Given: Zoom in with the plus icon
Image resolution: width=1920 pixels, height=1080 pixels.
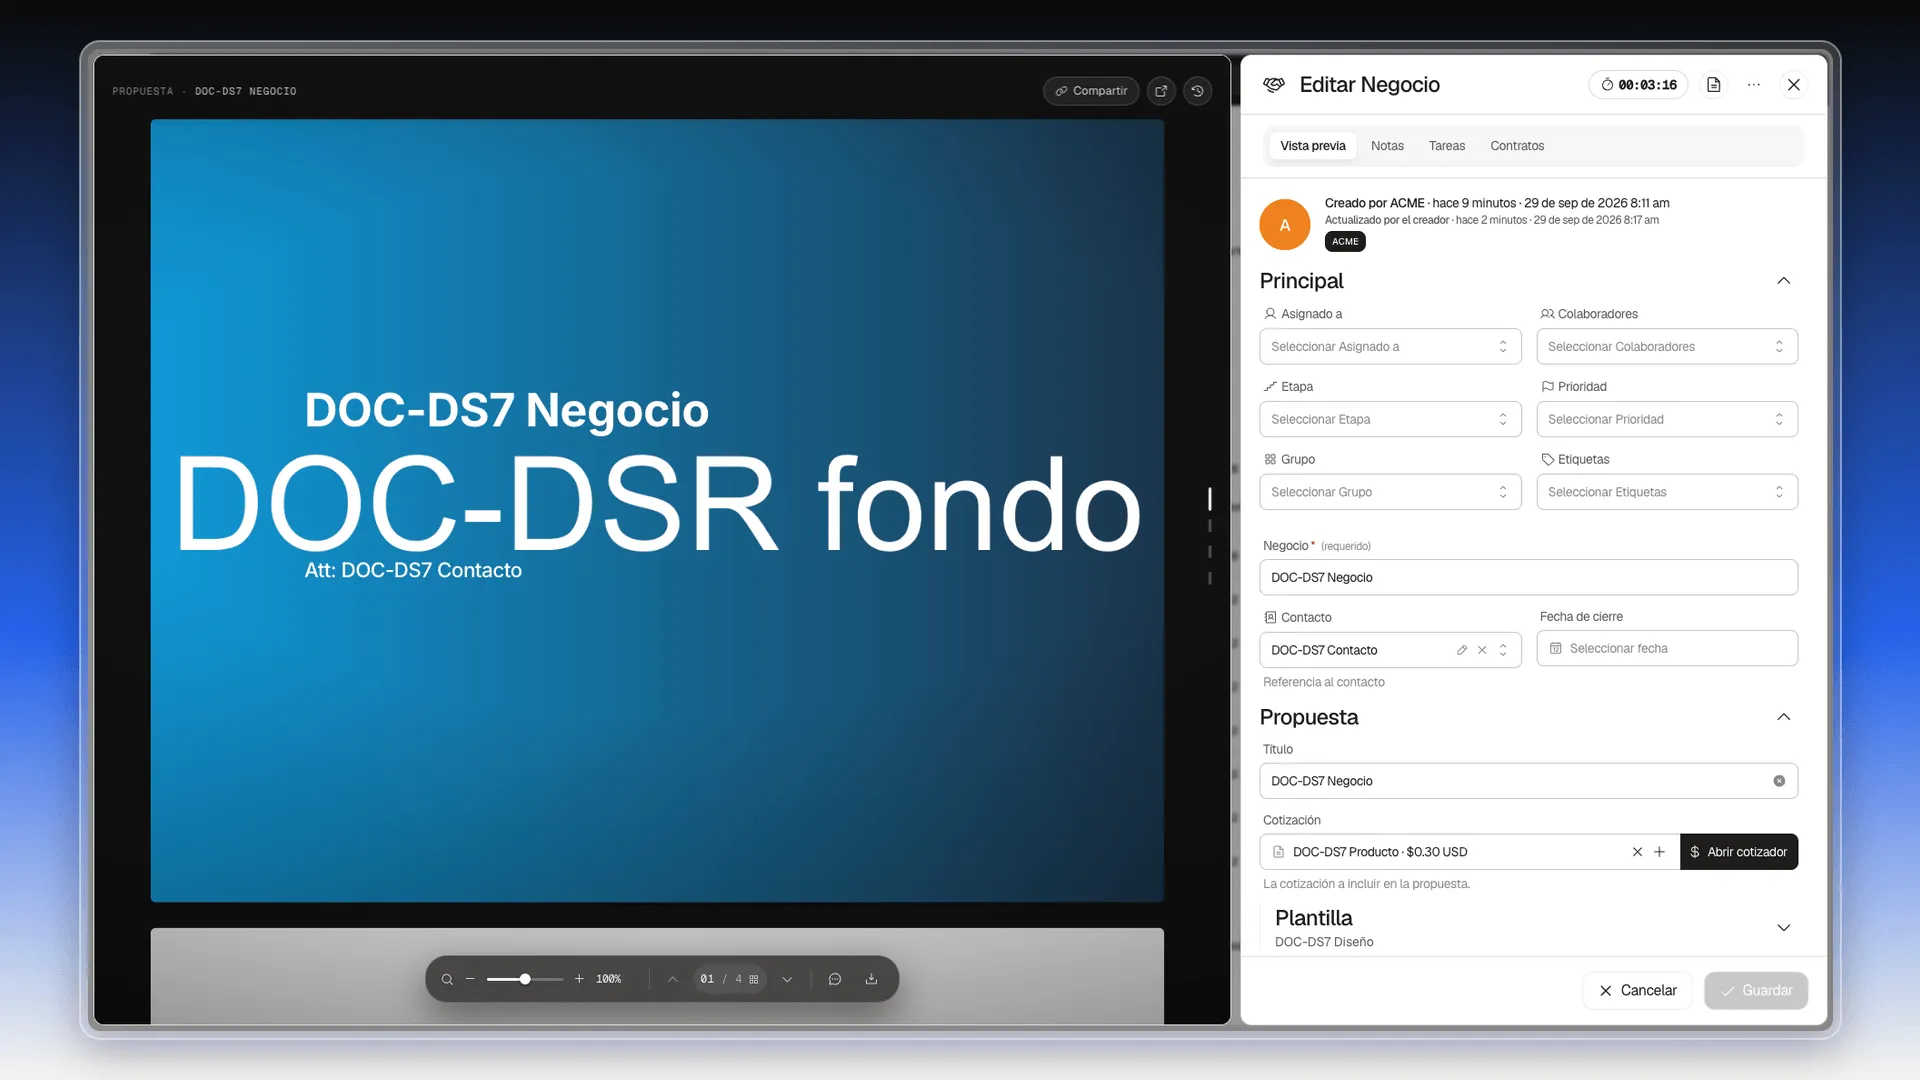Looking at the screenshot, I should (579, 979).
